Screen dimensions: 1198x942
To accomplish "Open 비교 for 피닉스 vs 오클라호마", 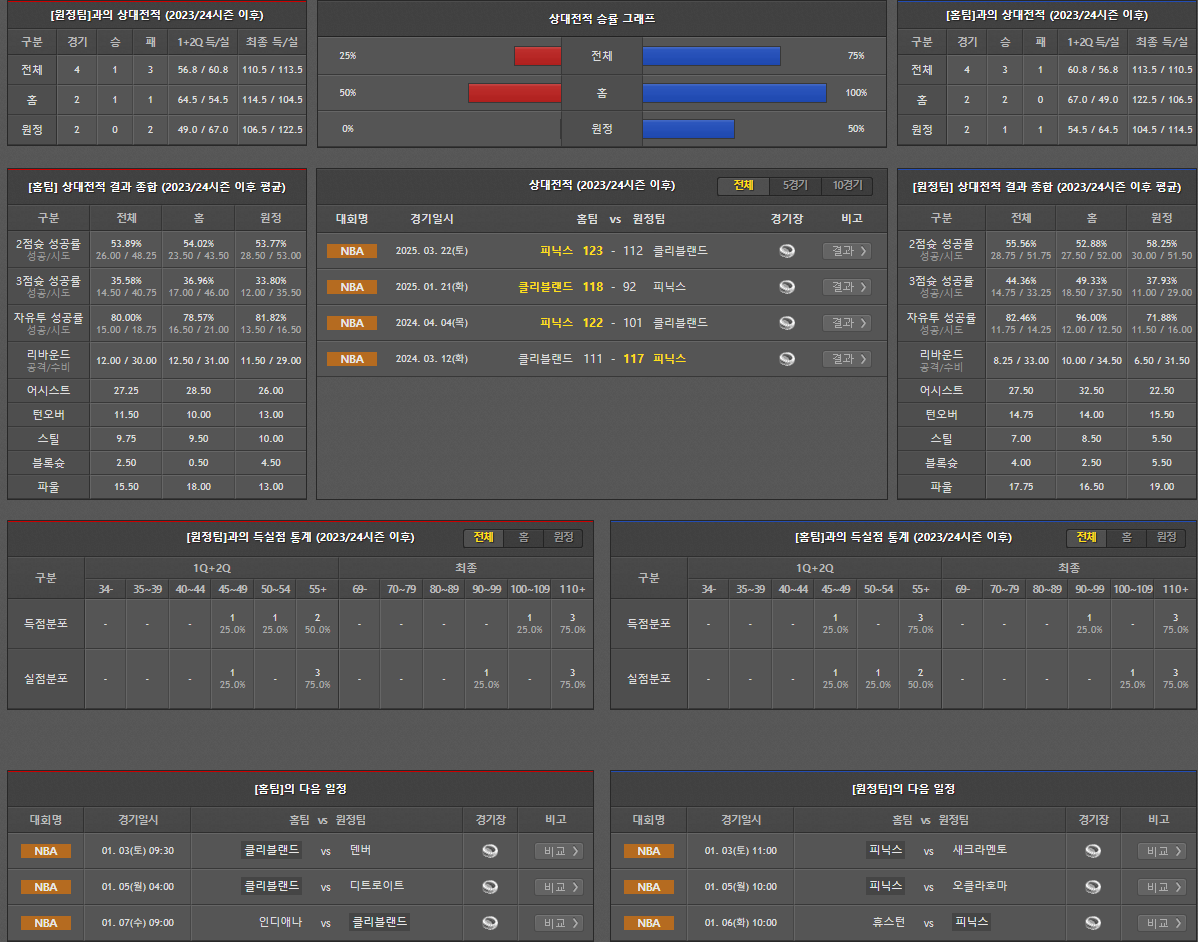I will pos(1161,887).
